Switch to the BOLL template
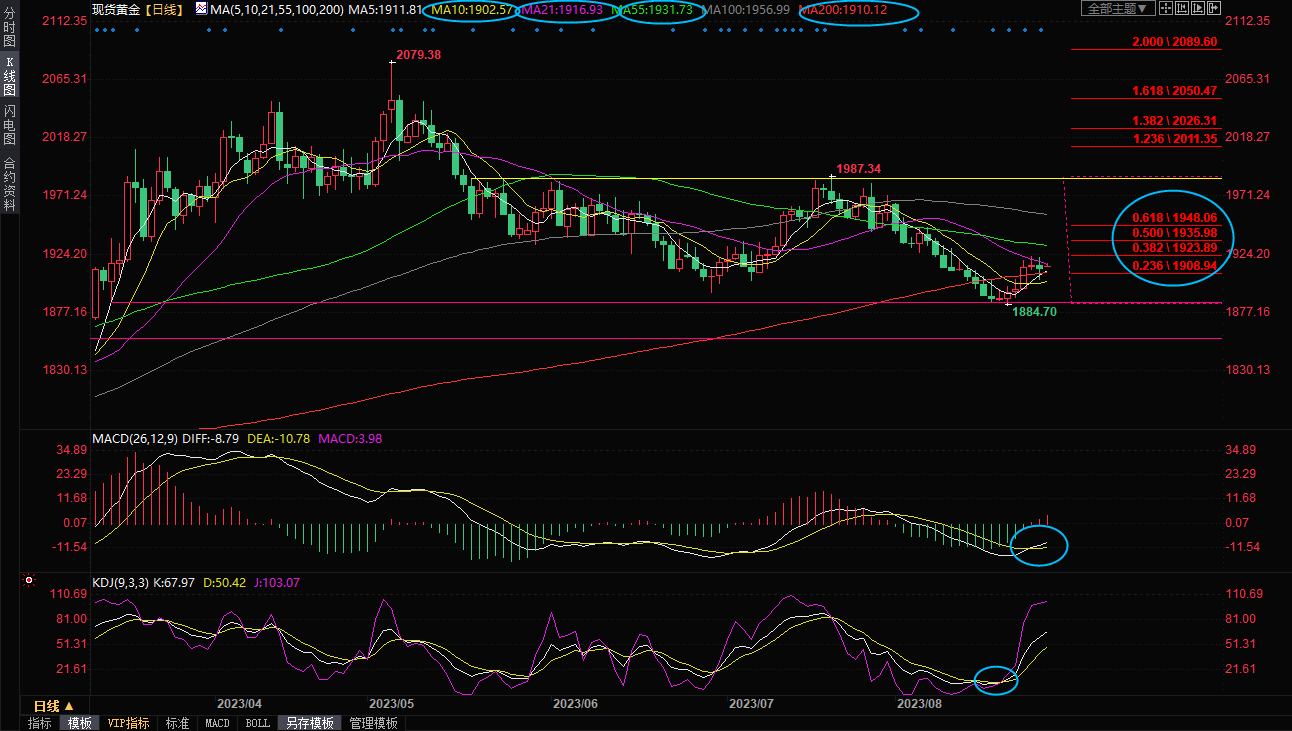Viewport: 1292px width, 731px height. [257, 723]
